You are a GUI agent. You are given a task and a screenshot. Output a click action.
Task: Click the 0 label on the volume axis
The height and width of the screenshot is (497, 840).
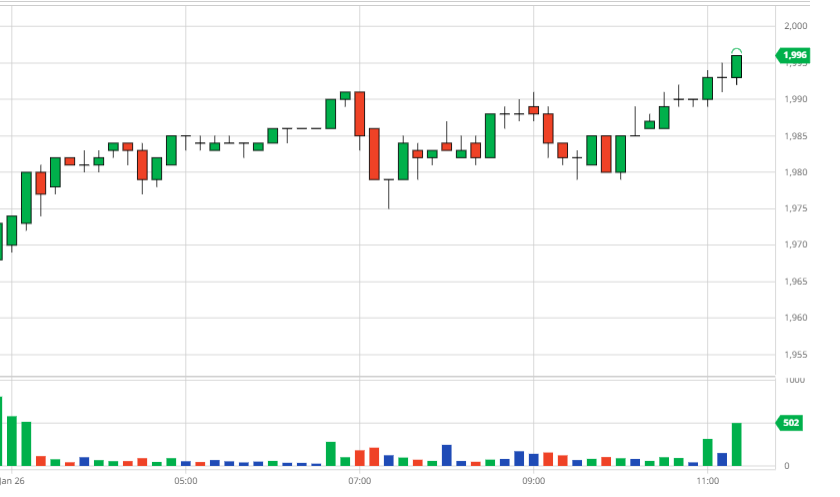click(x=786, y=466)
